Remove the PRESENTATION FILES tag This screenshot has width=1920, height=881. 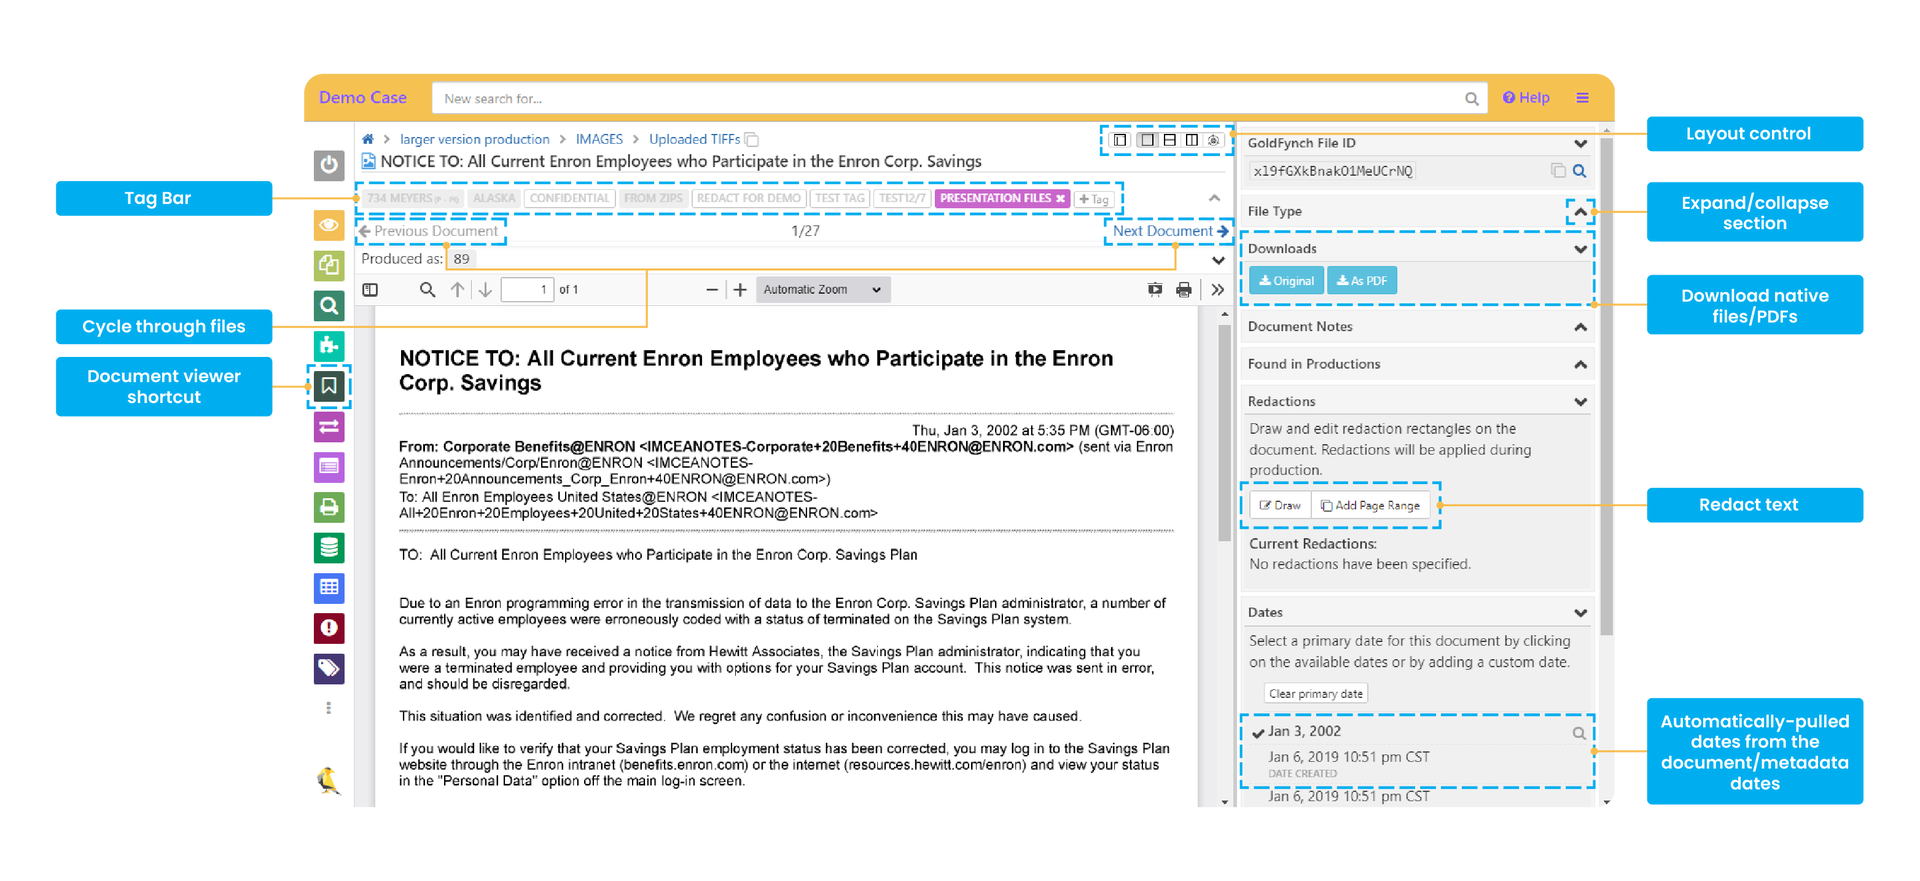tap(1061, 199)
